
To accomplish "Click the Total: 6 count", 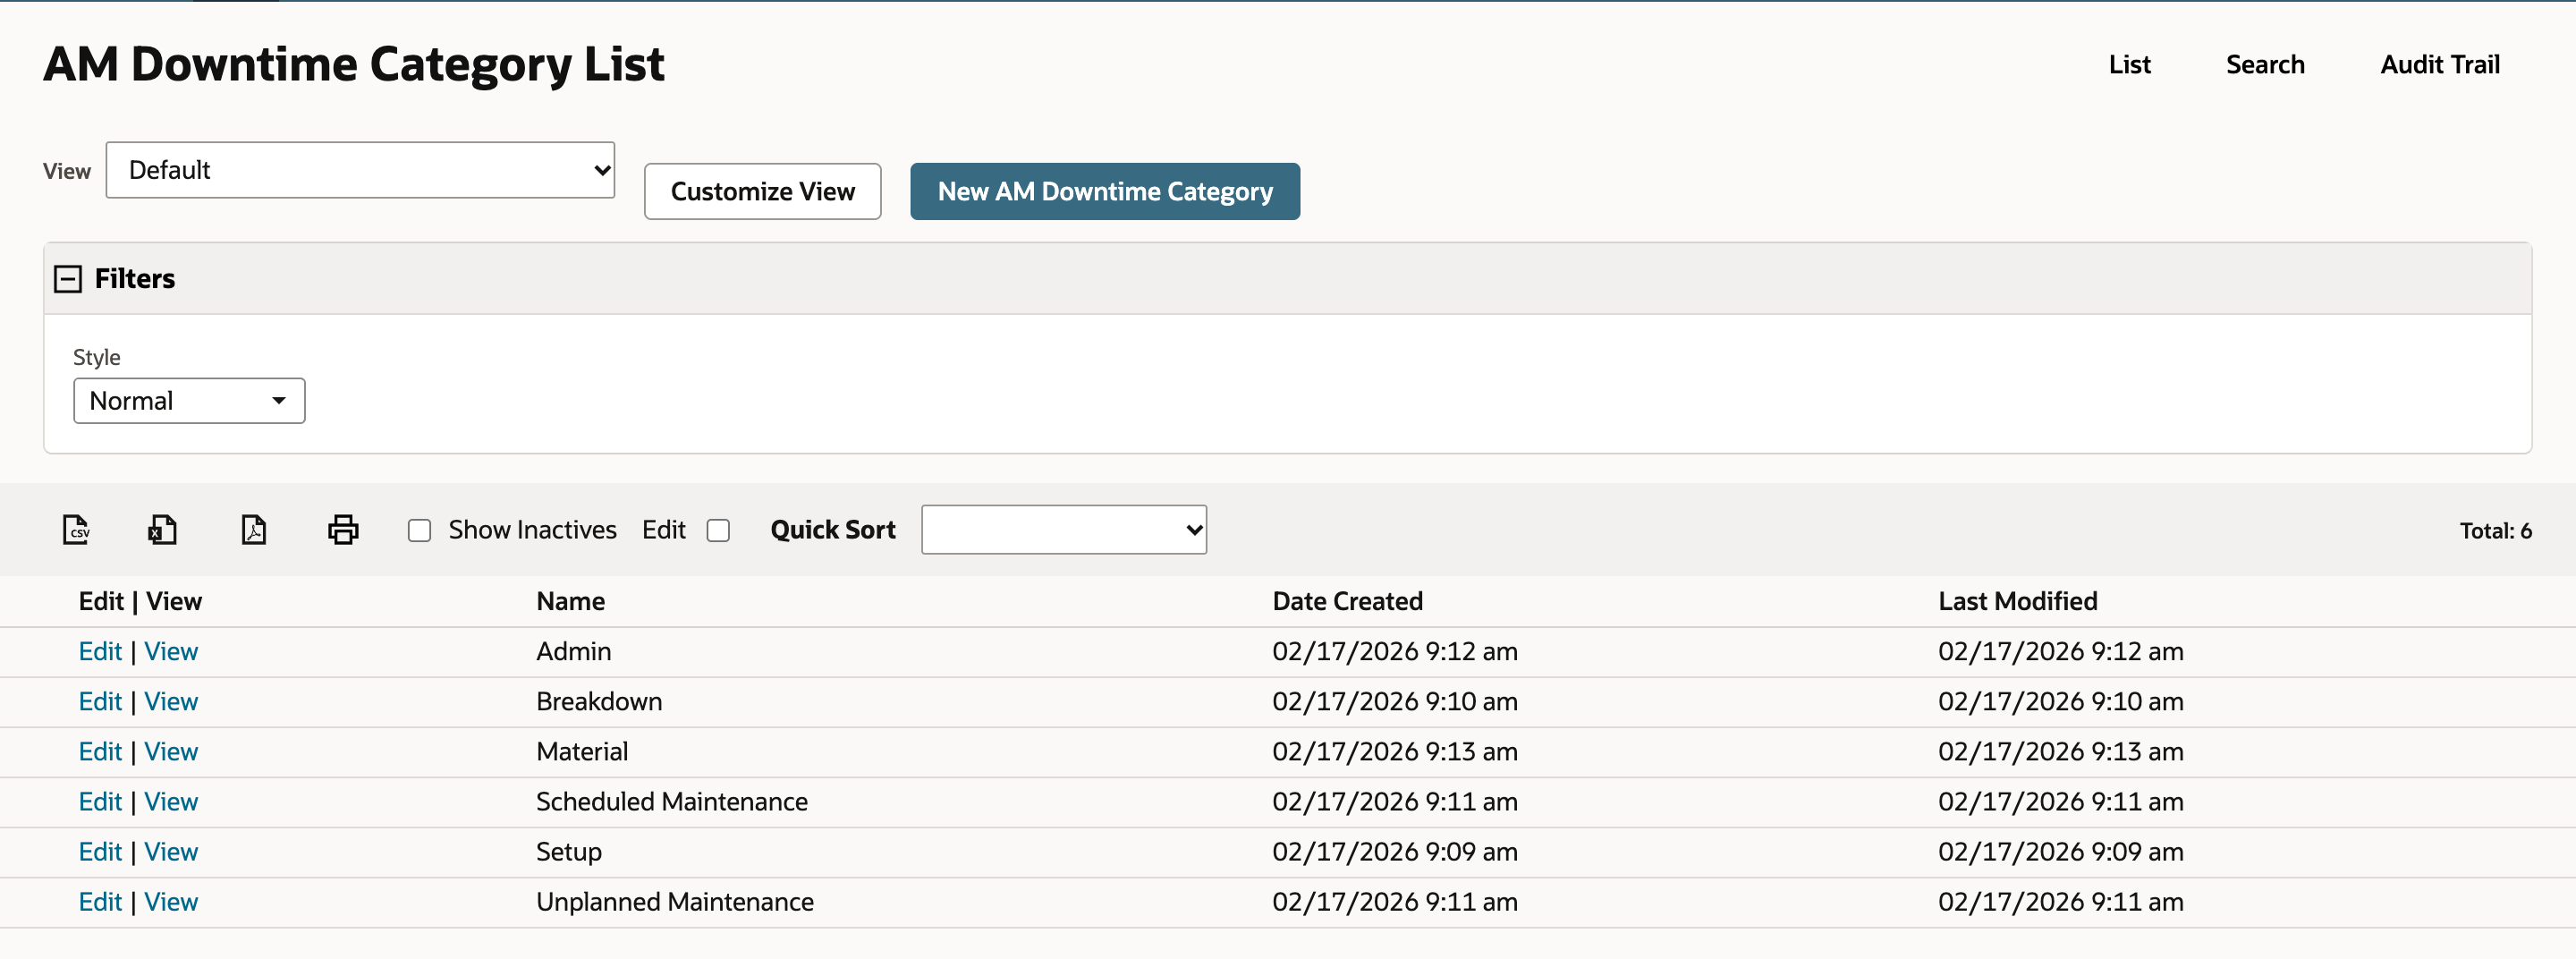I will [x=2495, y=531].
